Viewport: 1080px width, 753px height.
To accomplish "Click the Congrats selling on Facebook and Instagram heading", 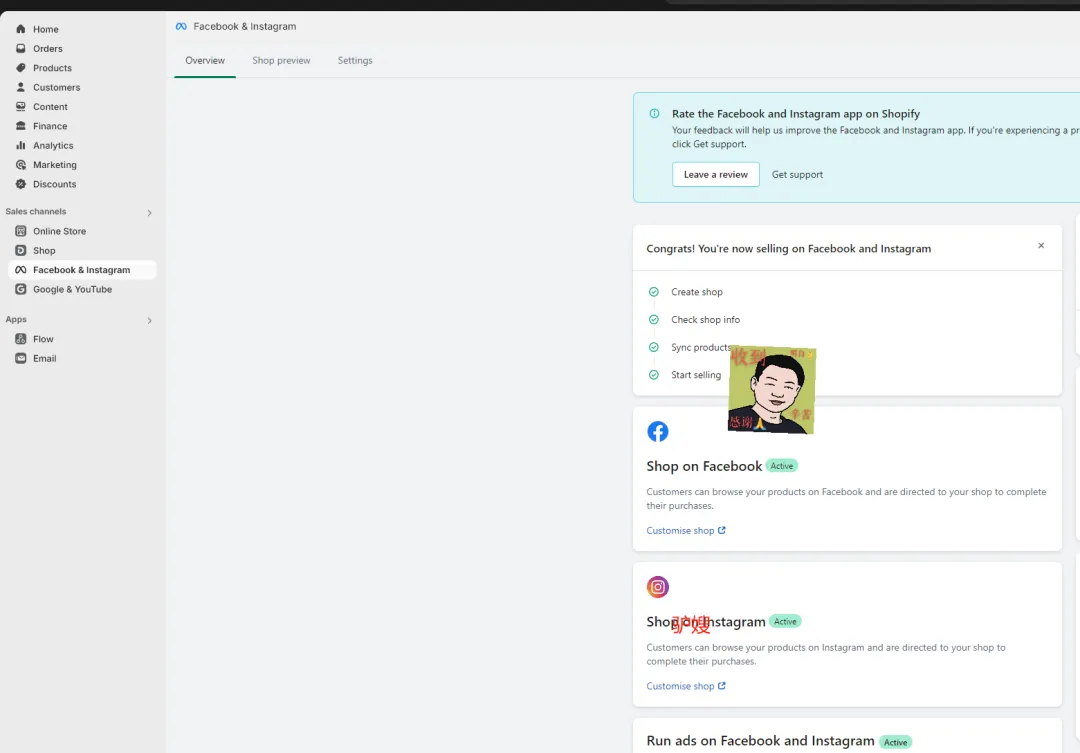I will click(789, 249).
